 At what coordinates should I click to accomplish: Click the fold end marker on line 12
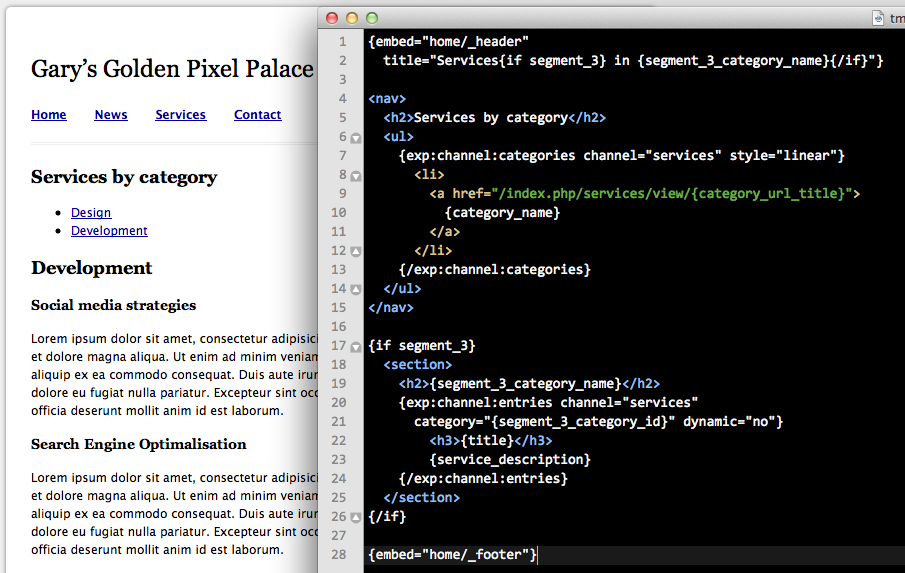[356, 252]
